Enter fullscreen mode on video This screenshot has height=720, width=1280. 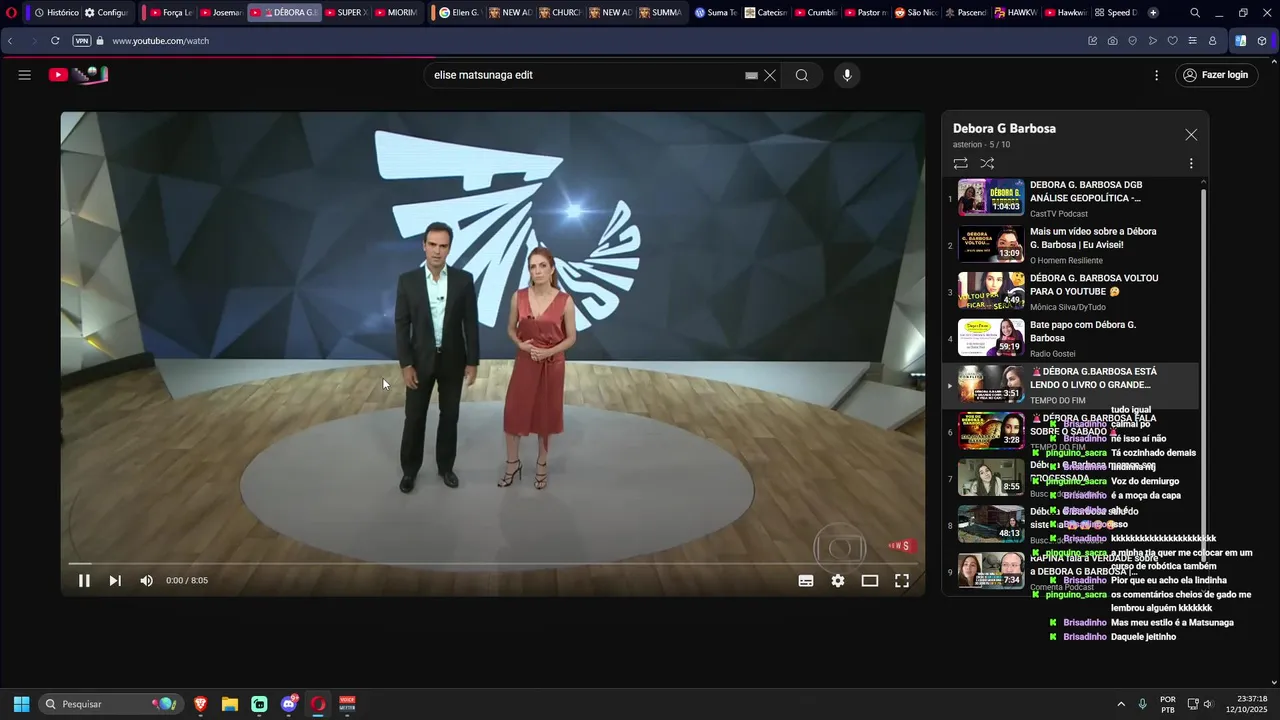click(x=902, y=581)
